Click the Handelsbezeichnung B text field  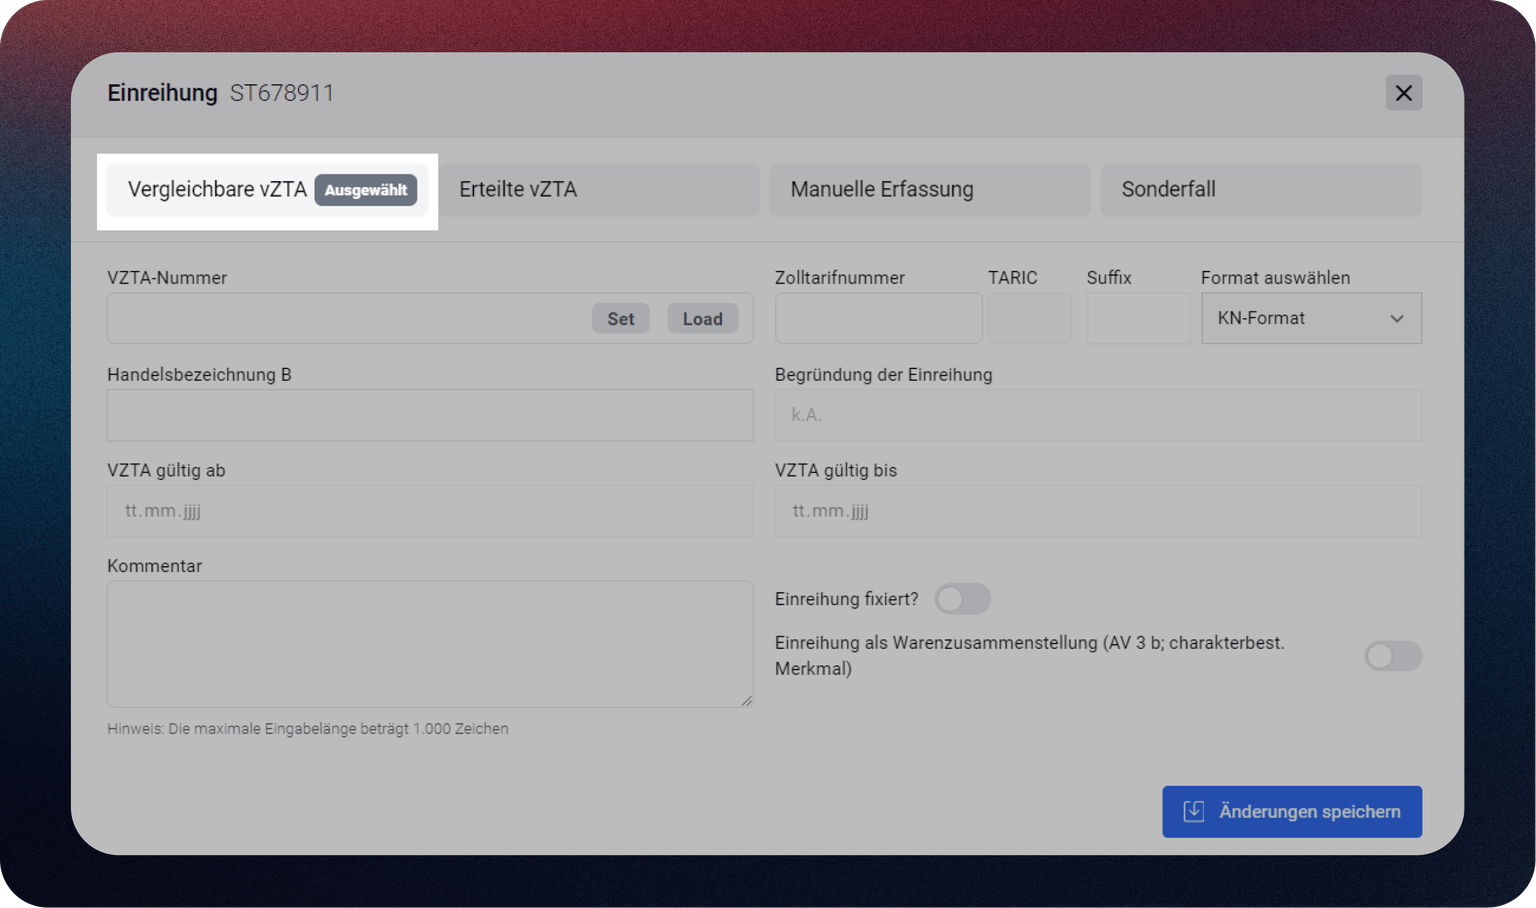click(429, 415)
